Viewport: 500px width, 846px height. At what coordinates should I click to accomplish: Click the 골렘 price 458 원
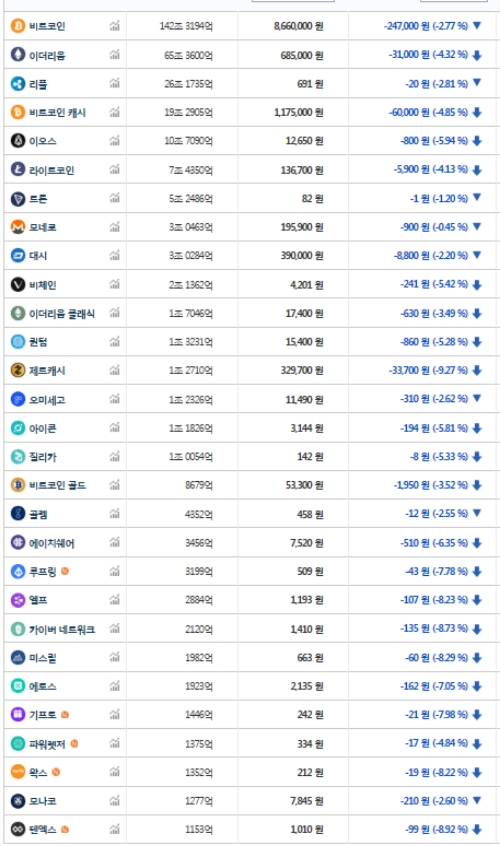point(310,514)
